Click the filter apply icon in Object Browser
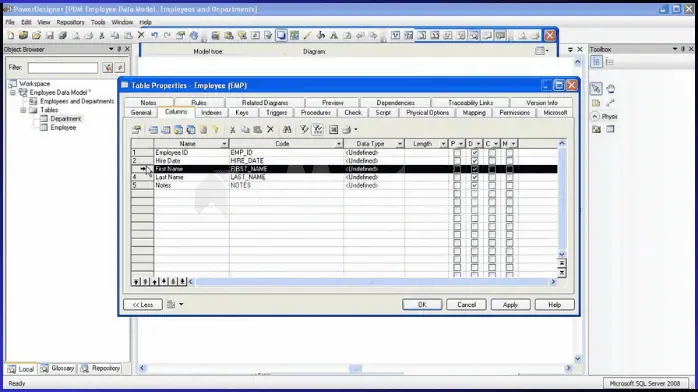This screenshot has height=392, width=698. coord(107,68)
